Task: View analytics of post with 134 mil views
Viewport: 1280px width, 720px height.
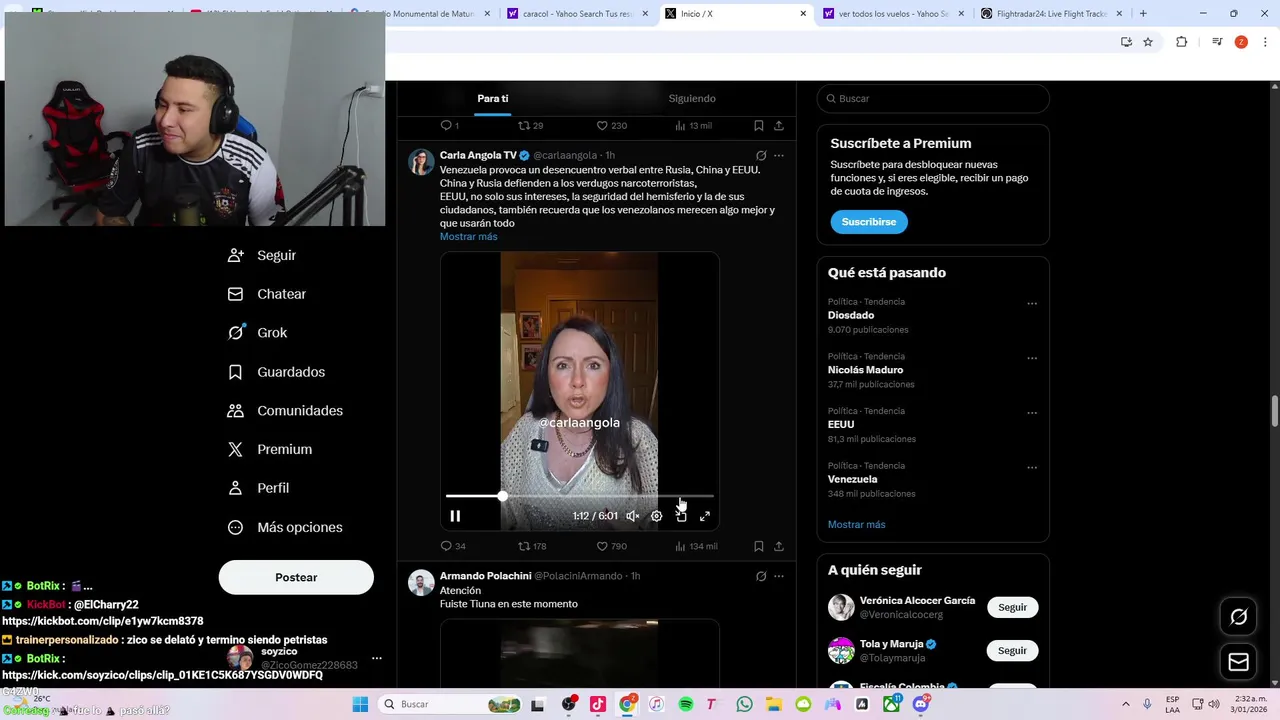Action: point(696,546)
